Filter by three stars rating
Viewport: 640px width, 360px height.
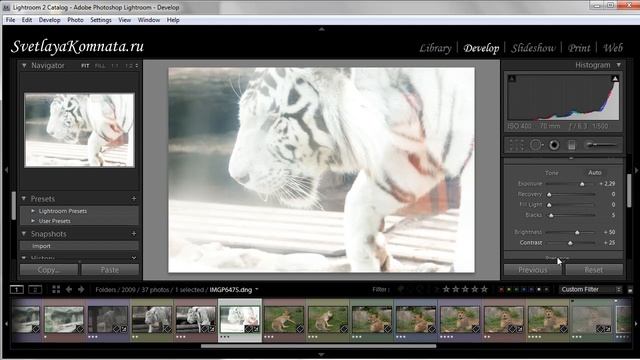coord(465,289)
